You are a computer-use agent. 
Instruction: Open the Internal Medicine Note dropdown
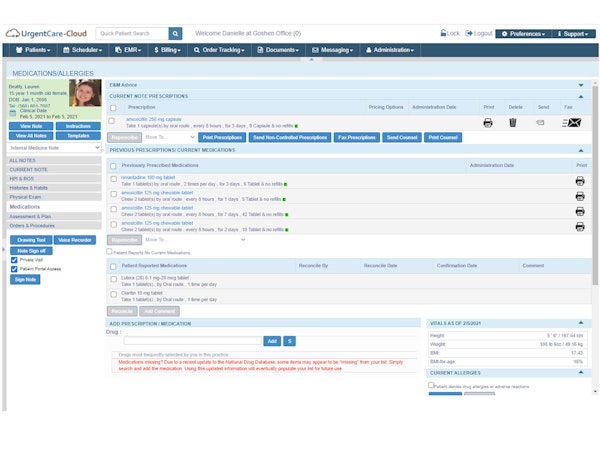click(54, 147)
